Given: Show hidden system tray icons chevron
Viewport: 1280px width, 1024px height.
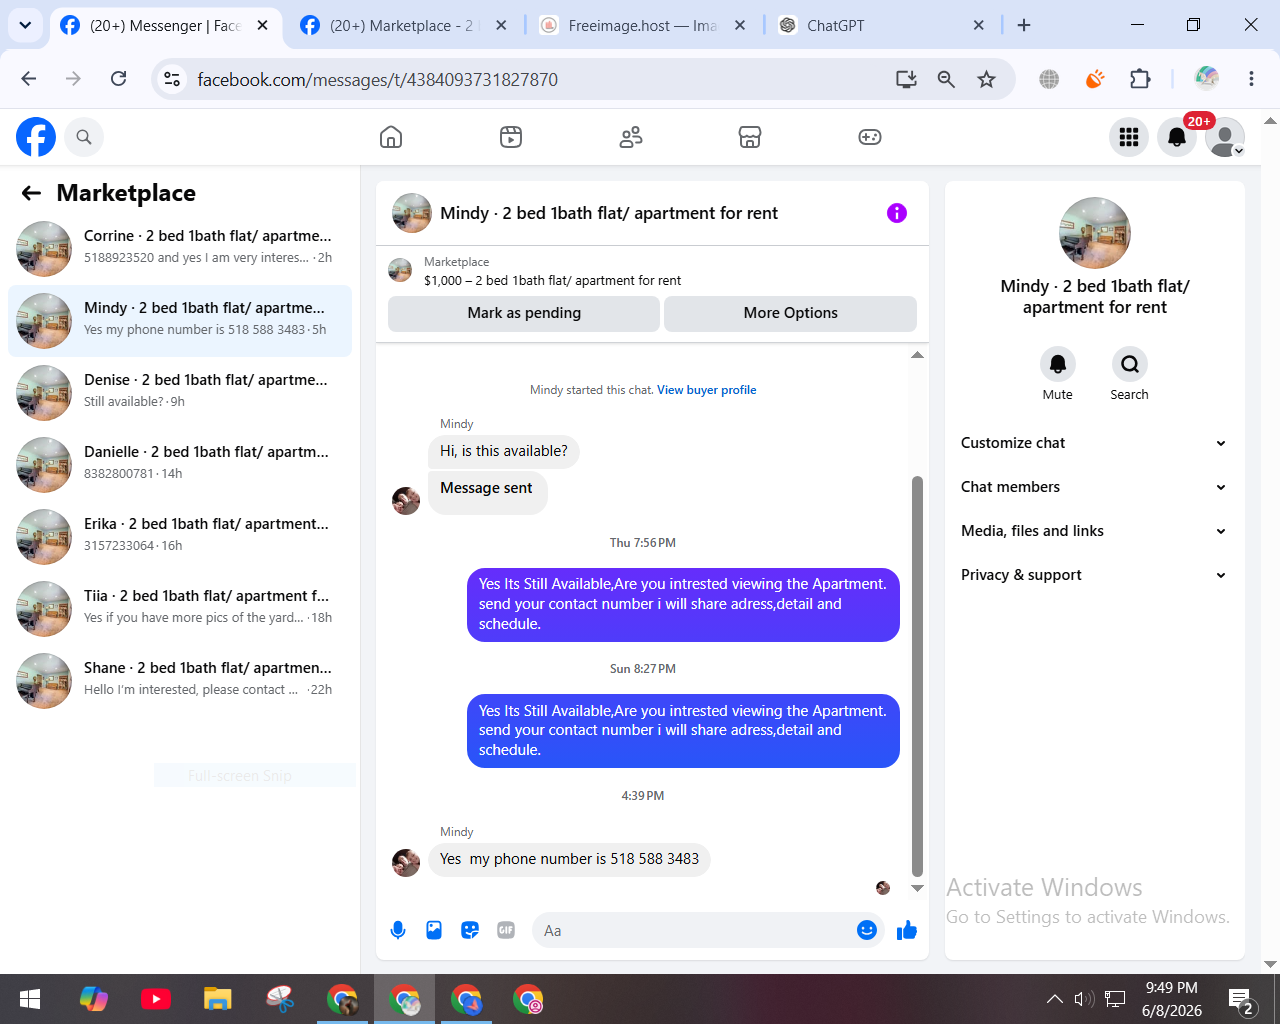Looking at the screenshot, I should pyautogui.click(x=1054, y=998).
